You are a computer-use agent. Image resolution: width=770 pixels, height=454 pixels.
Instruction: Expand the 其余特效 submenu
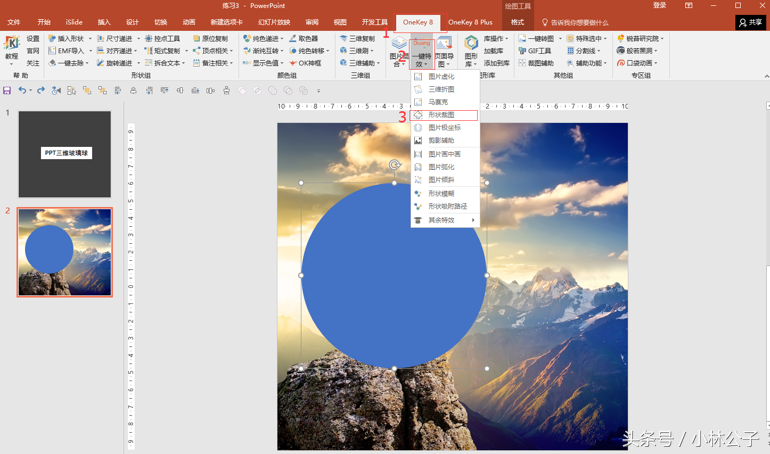click(x=445, y=220)
